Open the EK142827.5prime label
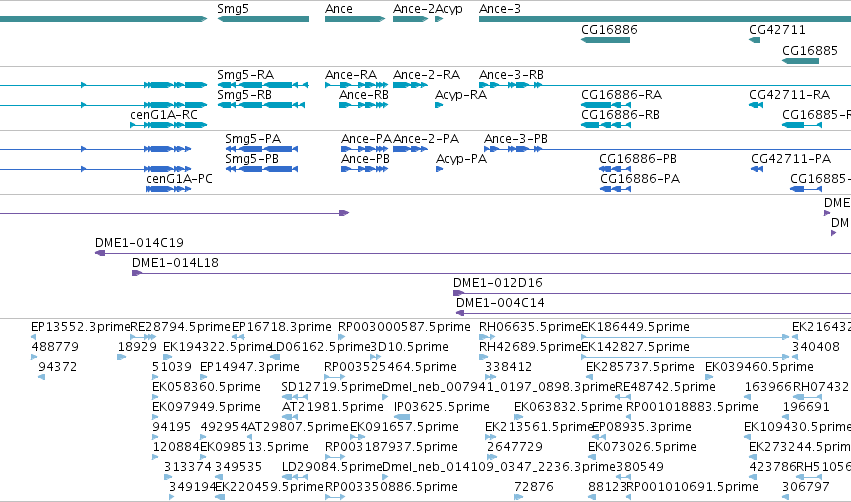 635,347
